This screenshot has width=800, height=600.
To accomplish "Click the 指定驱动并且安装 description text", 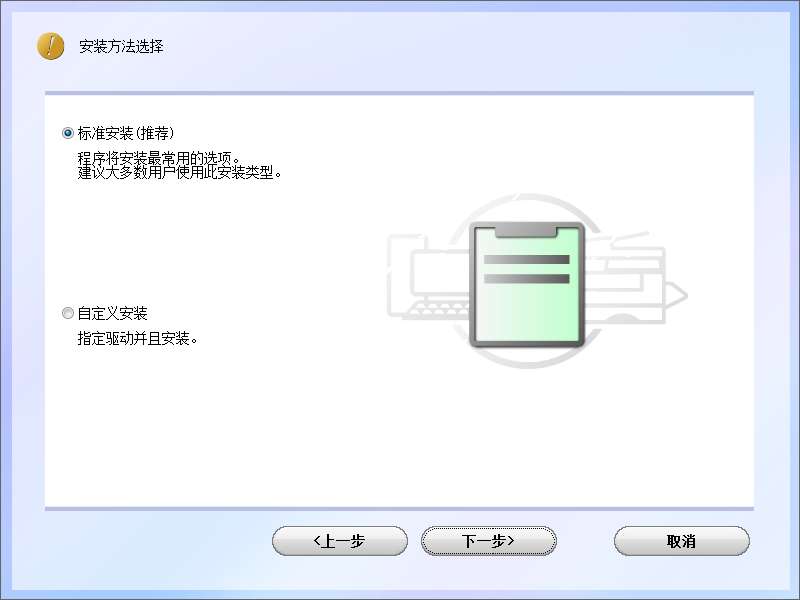I will pyautogui.click(x=137, y=338).
